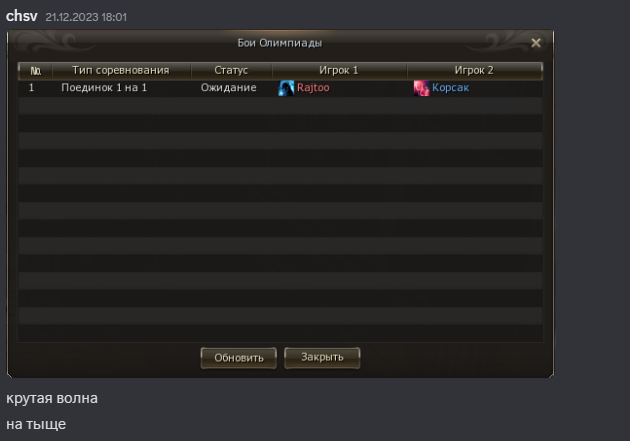The height and width of the screenshot is (441, 630).
Task: Click the Закрыть button
Action: click(x=322, y=357)
